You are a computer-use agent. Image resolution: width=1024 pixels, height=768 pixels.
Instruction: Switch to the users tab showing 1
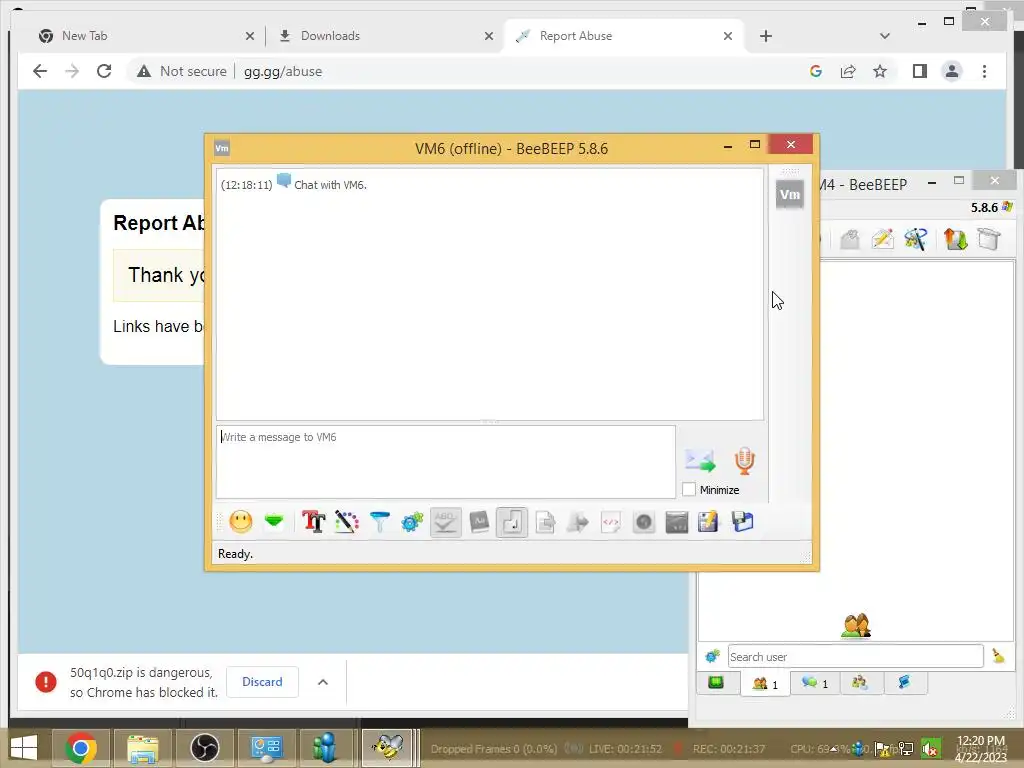765,684
